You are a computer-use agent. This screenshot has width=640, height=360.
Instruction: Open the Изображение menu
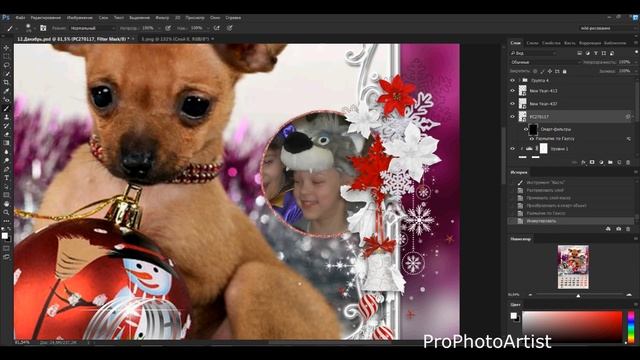(x=80, y=18)
